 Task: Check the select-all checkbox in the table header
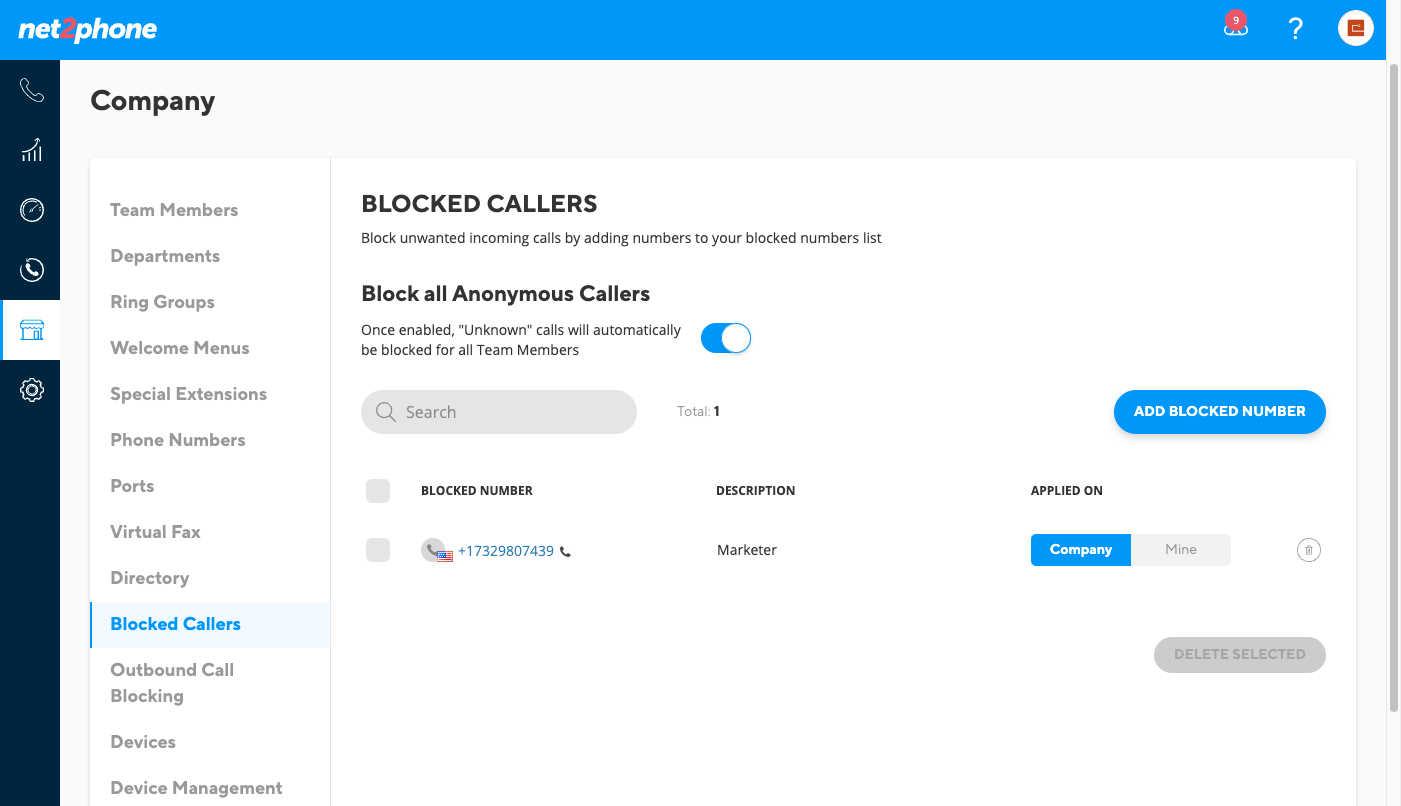click(378, 491)
